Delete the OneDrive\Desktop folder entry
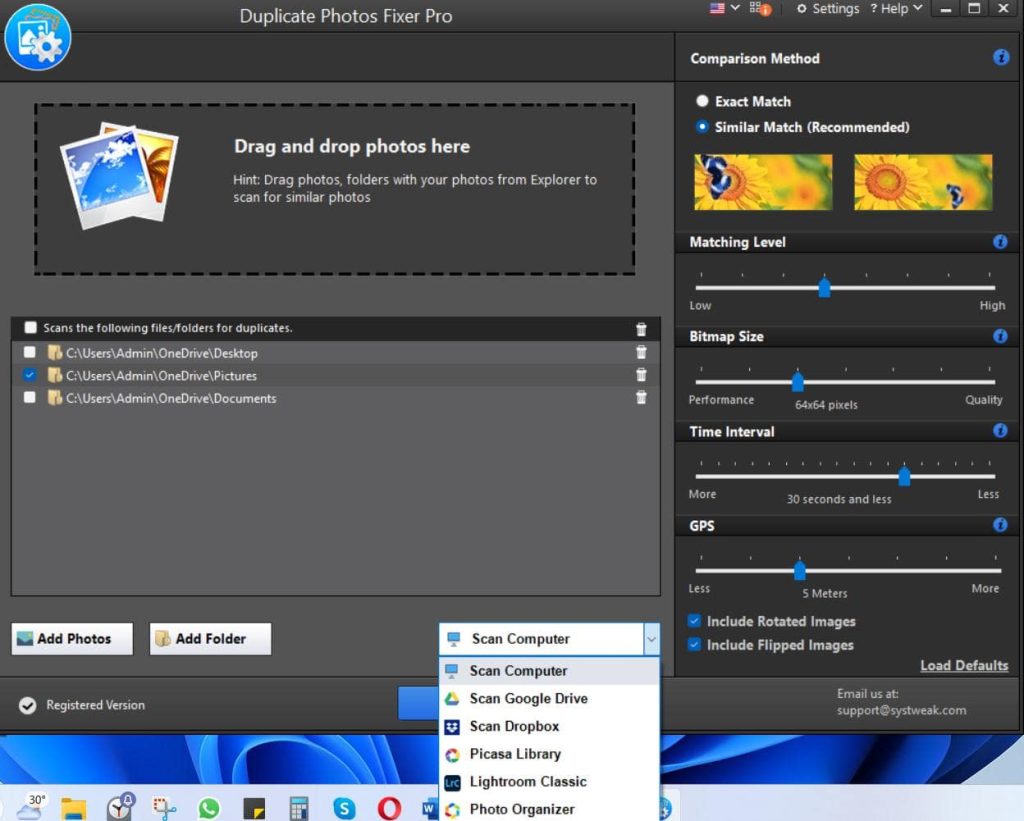Image resolution: width=1024 pixels, height=821 pixels. coord(641,352)
